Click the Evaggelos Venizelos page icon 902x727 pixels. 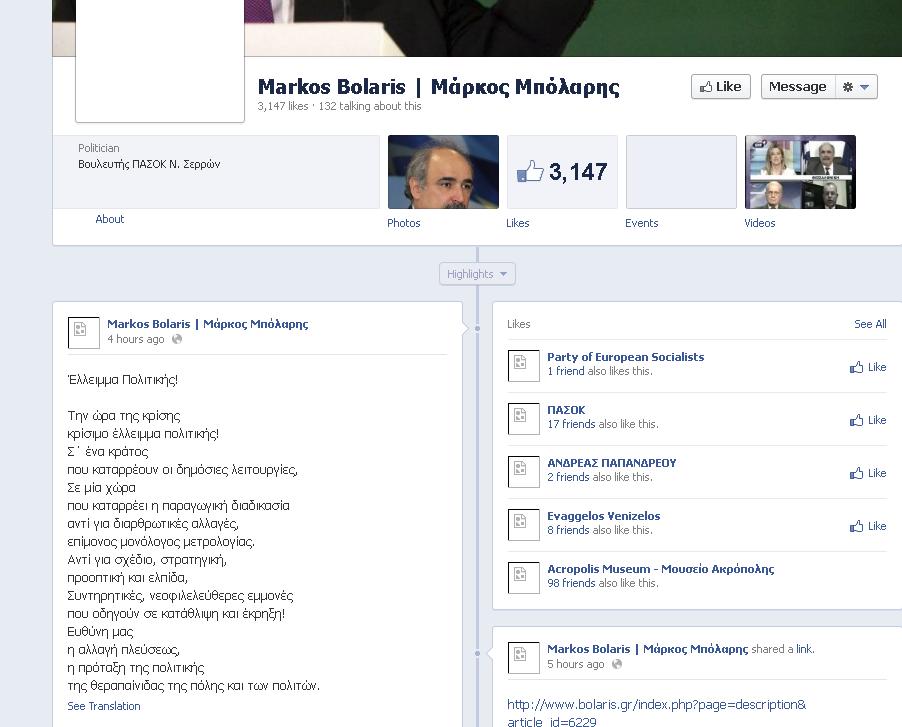coord(524,524)
